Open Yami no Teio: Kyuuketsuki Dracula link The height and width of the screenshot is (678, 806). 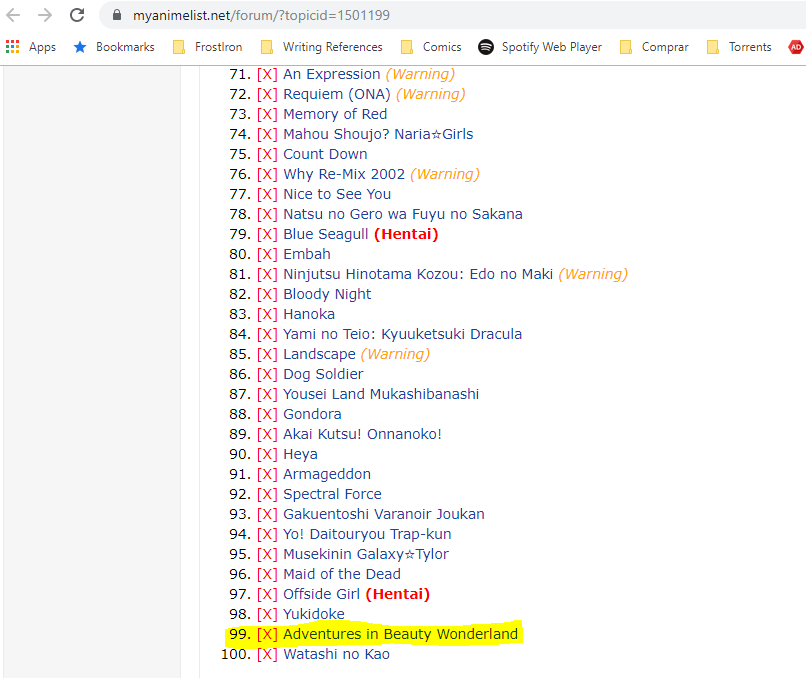pyautogui.click(x=402, y=334)
